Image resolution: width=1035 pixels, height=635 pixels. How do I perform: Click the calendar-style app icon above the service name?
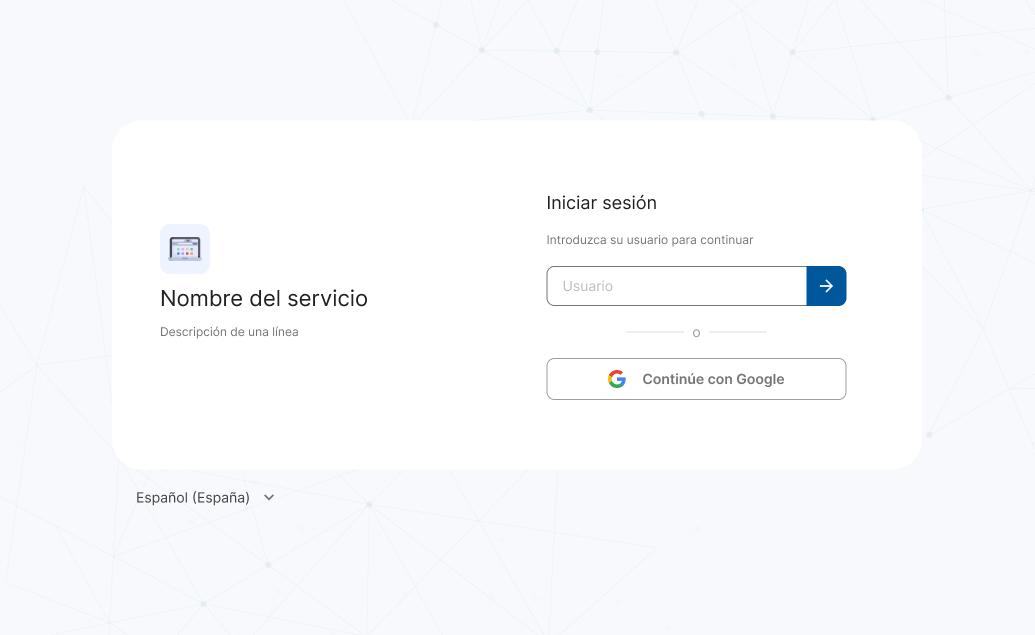pos(185,248)
